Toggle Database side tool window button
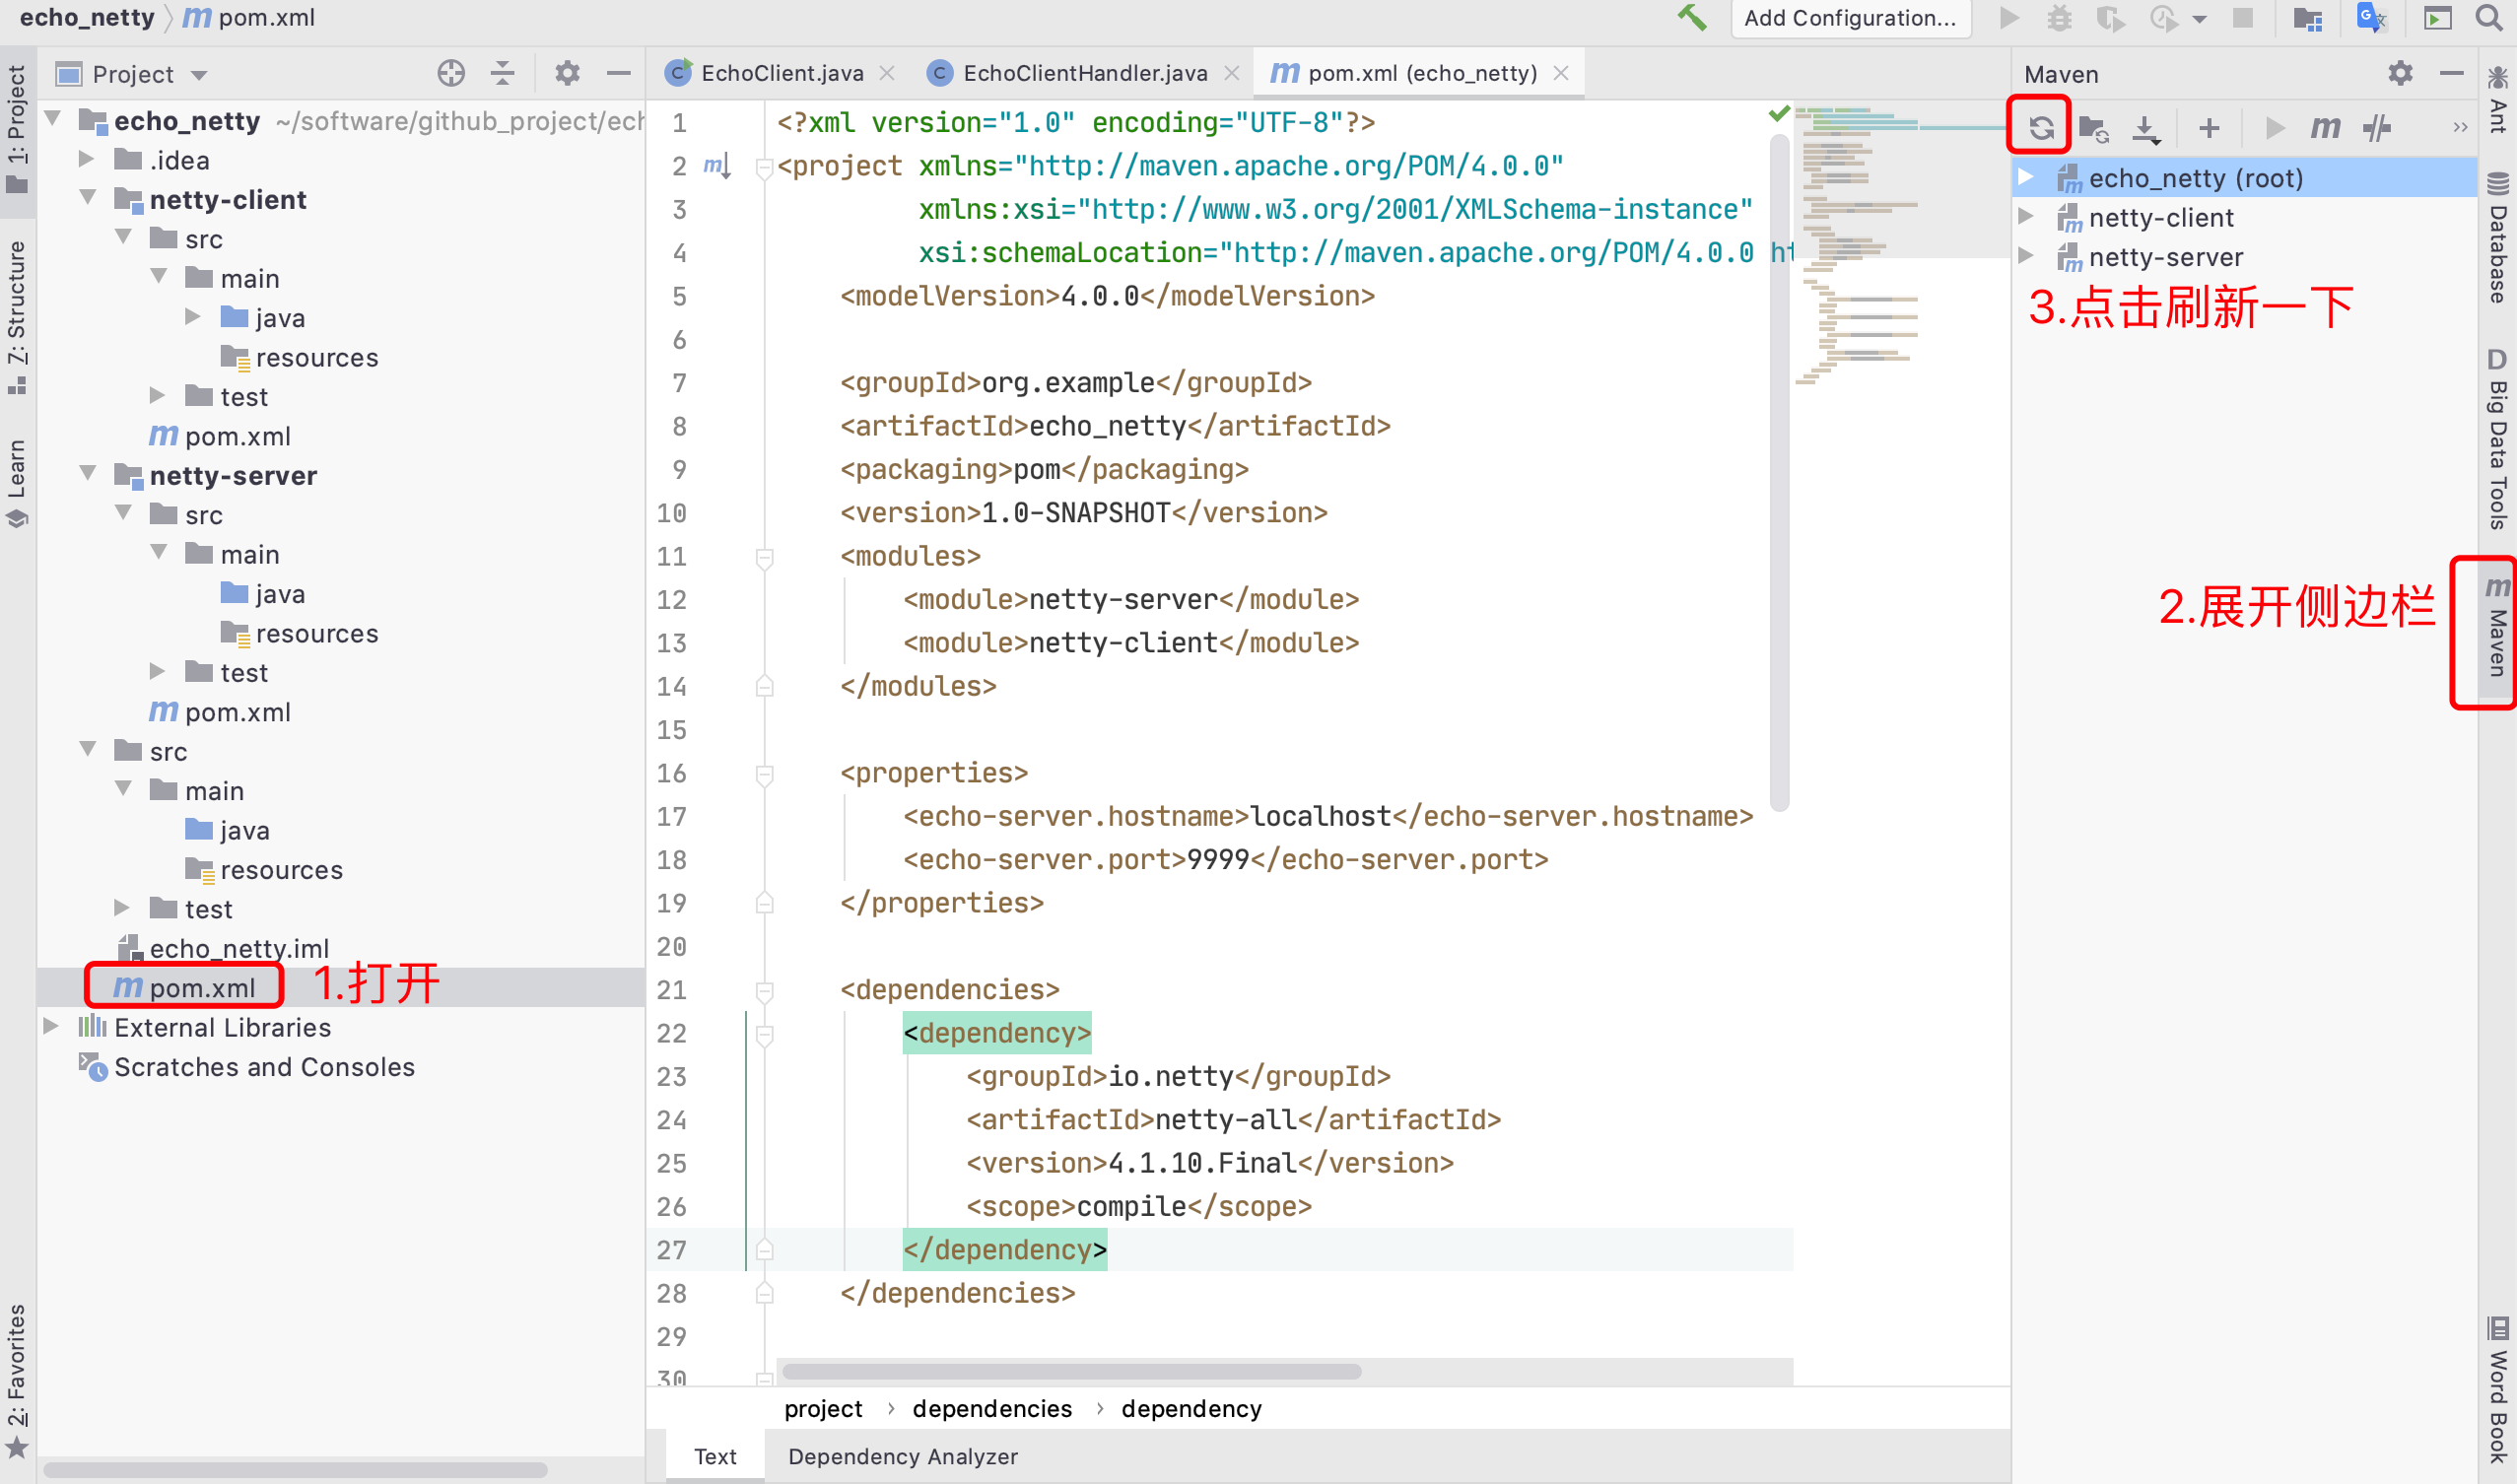 2497,240
